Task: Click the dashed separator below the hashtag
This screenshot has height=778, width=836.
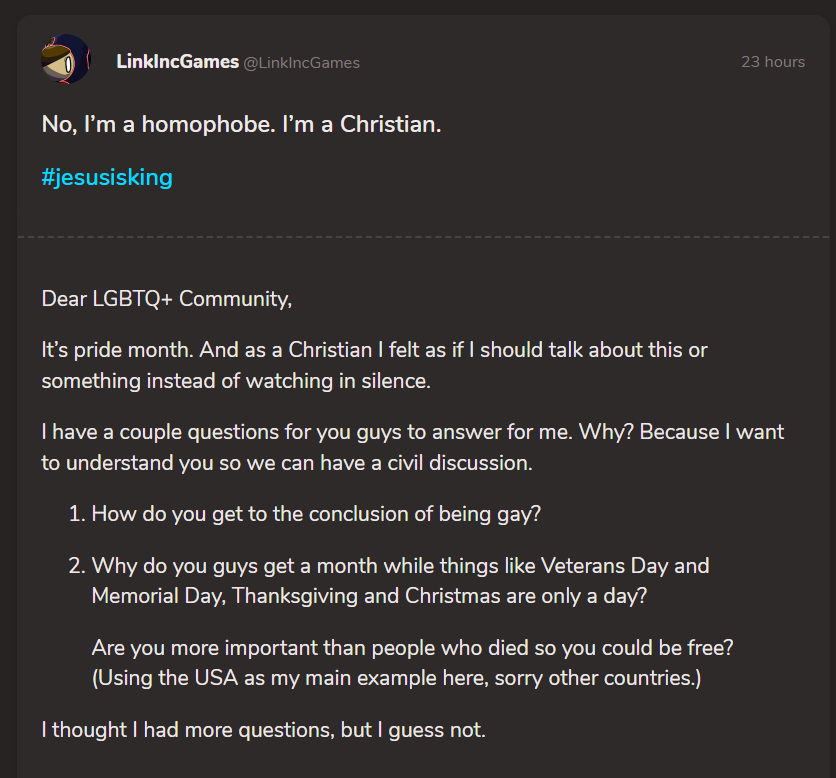Action: (x=423, y=237)
